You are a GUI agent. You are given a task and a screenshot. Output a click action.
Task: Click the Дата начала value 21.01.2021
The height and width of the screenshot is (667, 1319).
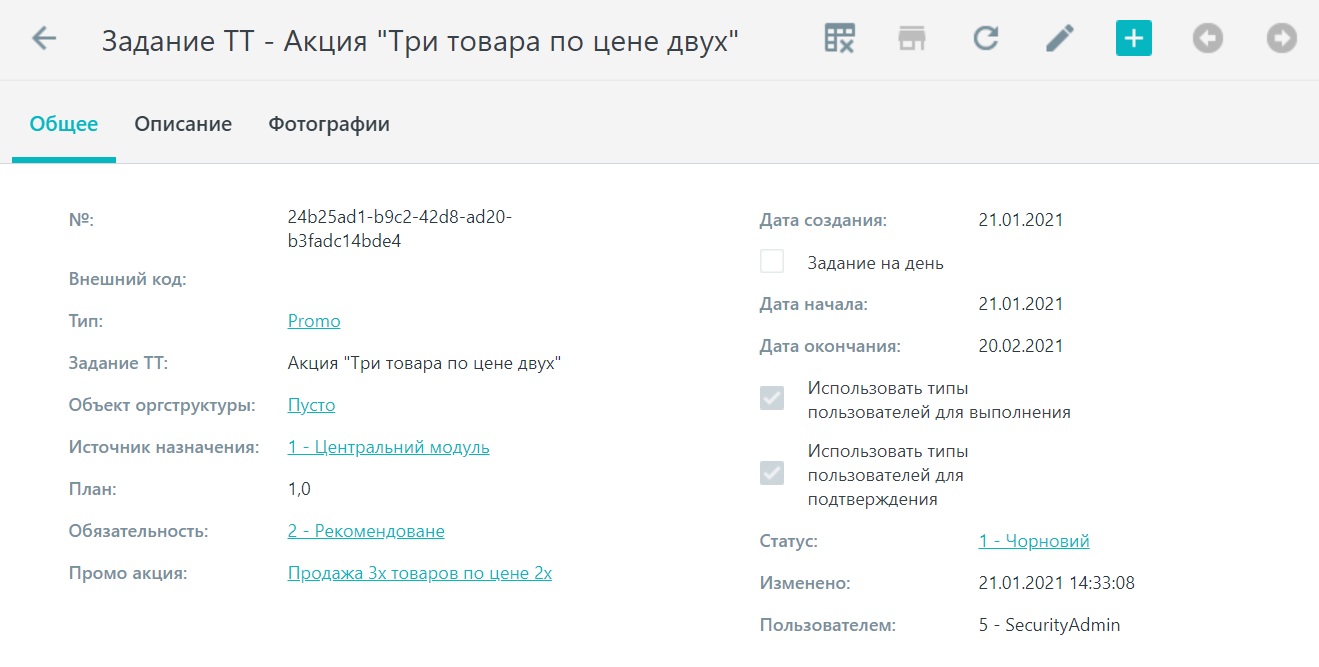[1021, 304]
